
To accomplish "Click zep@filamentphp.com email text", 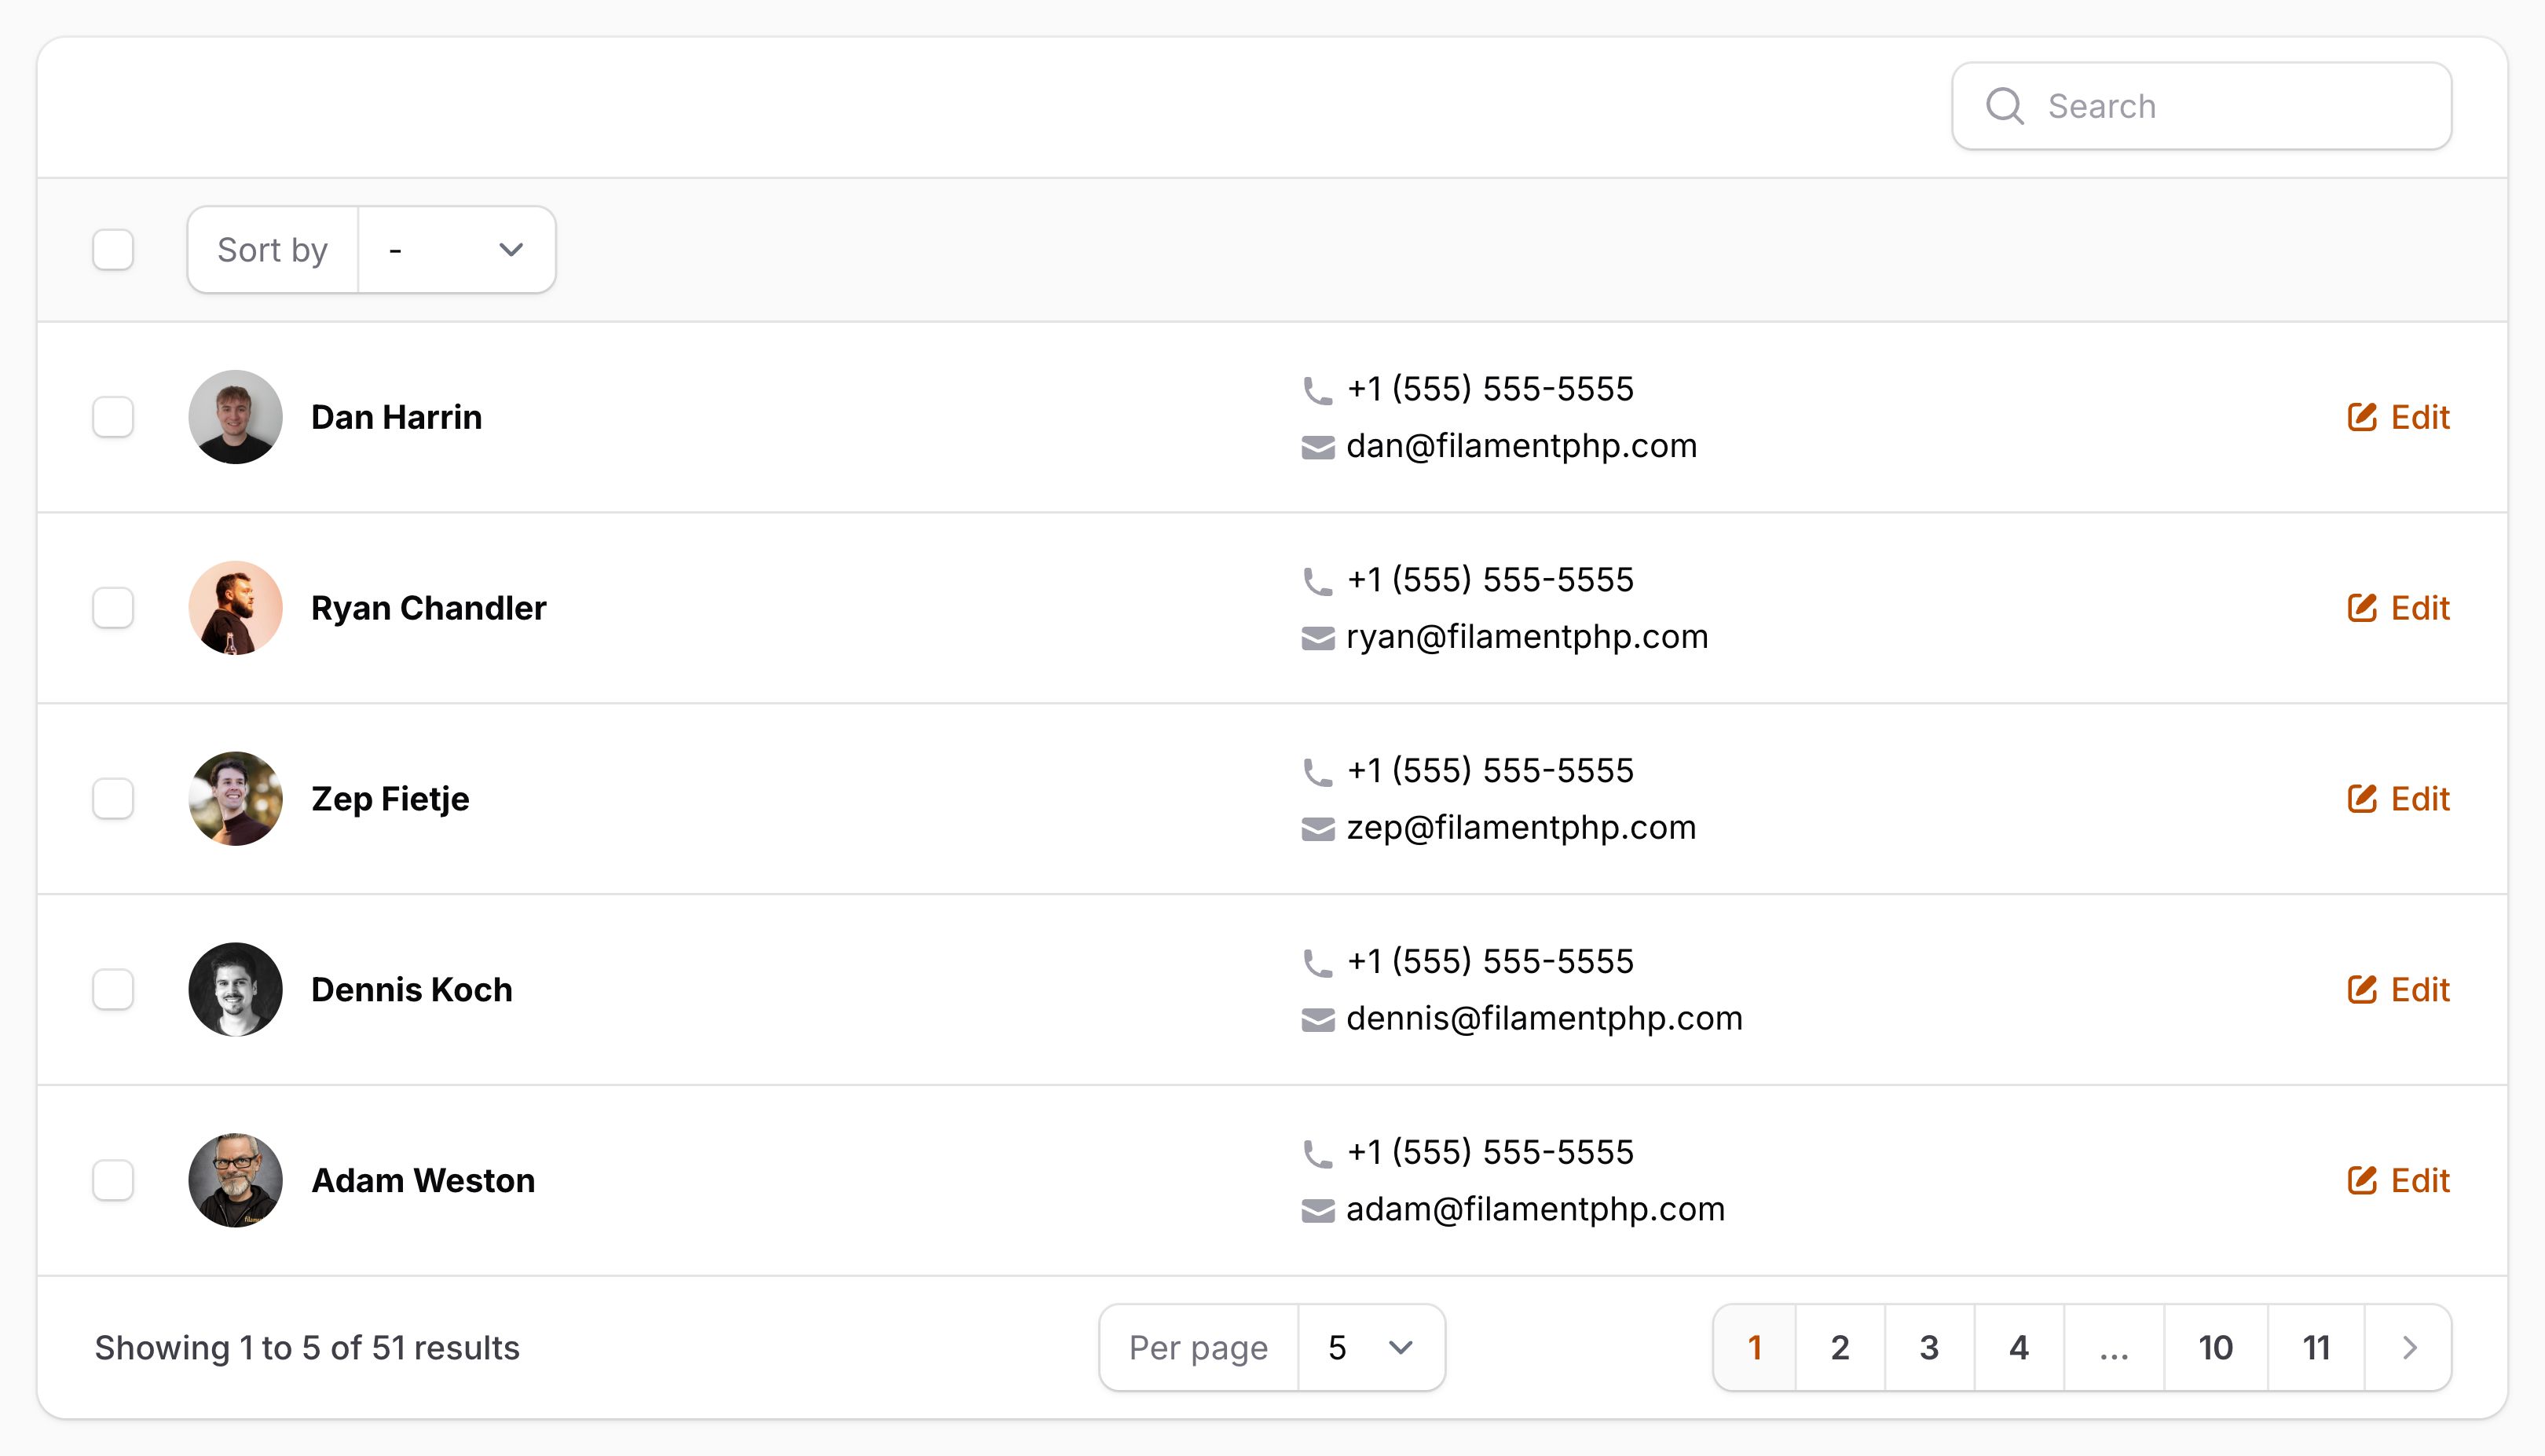I will 1521,828.
